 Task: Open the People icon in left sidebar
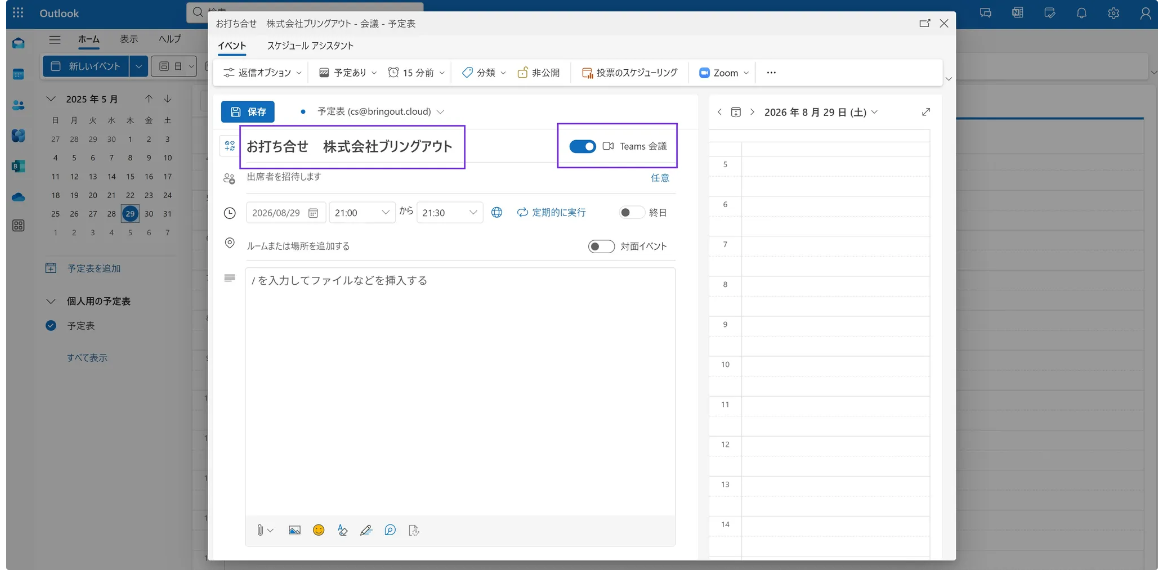(19, 105)
